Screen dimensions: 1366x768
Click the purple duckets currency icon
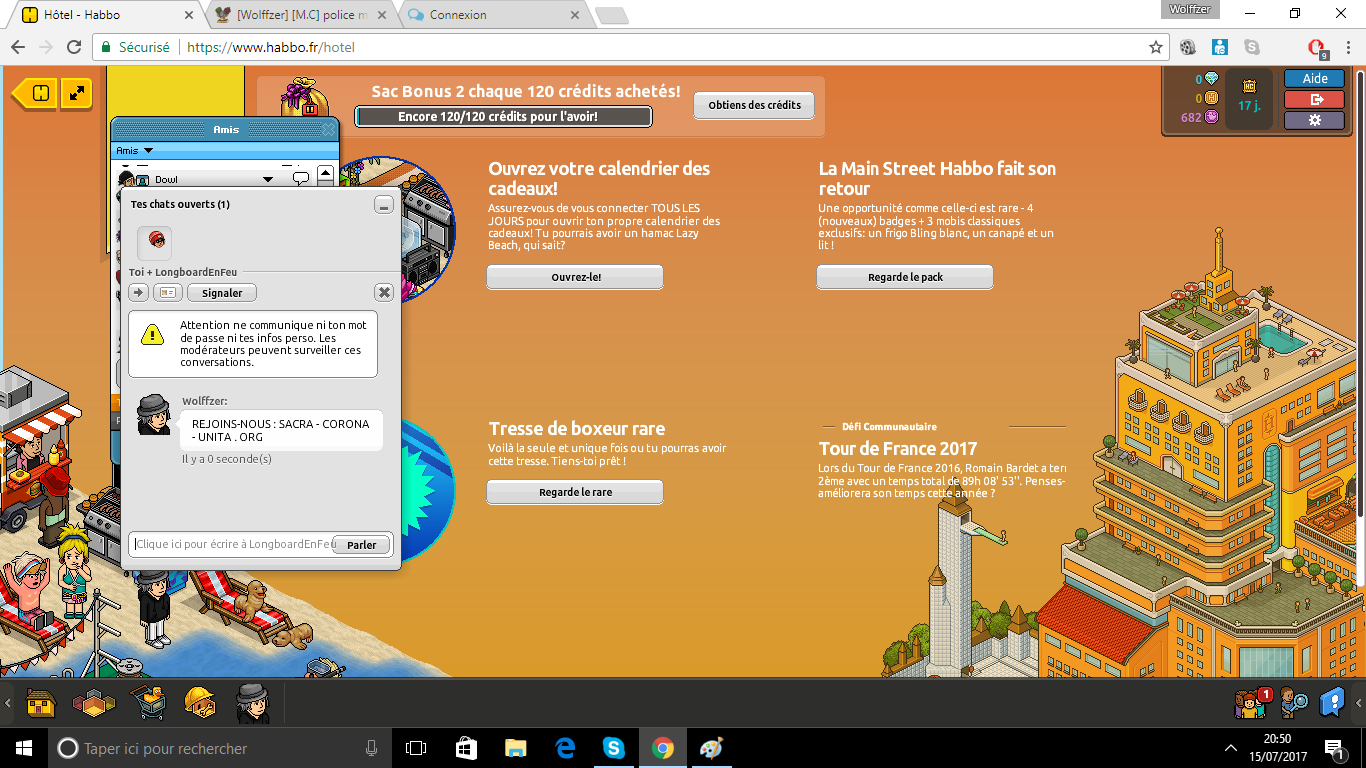(1212, 117)
